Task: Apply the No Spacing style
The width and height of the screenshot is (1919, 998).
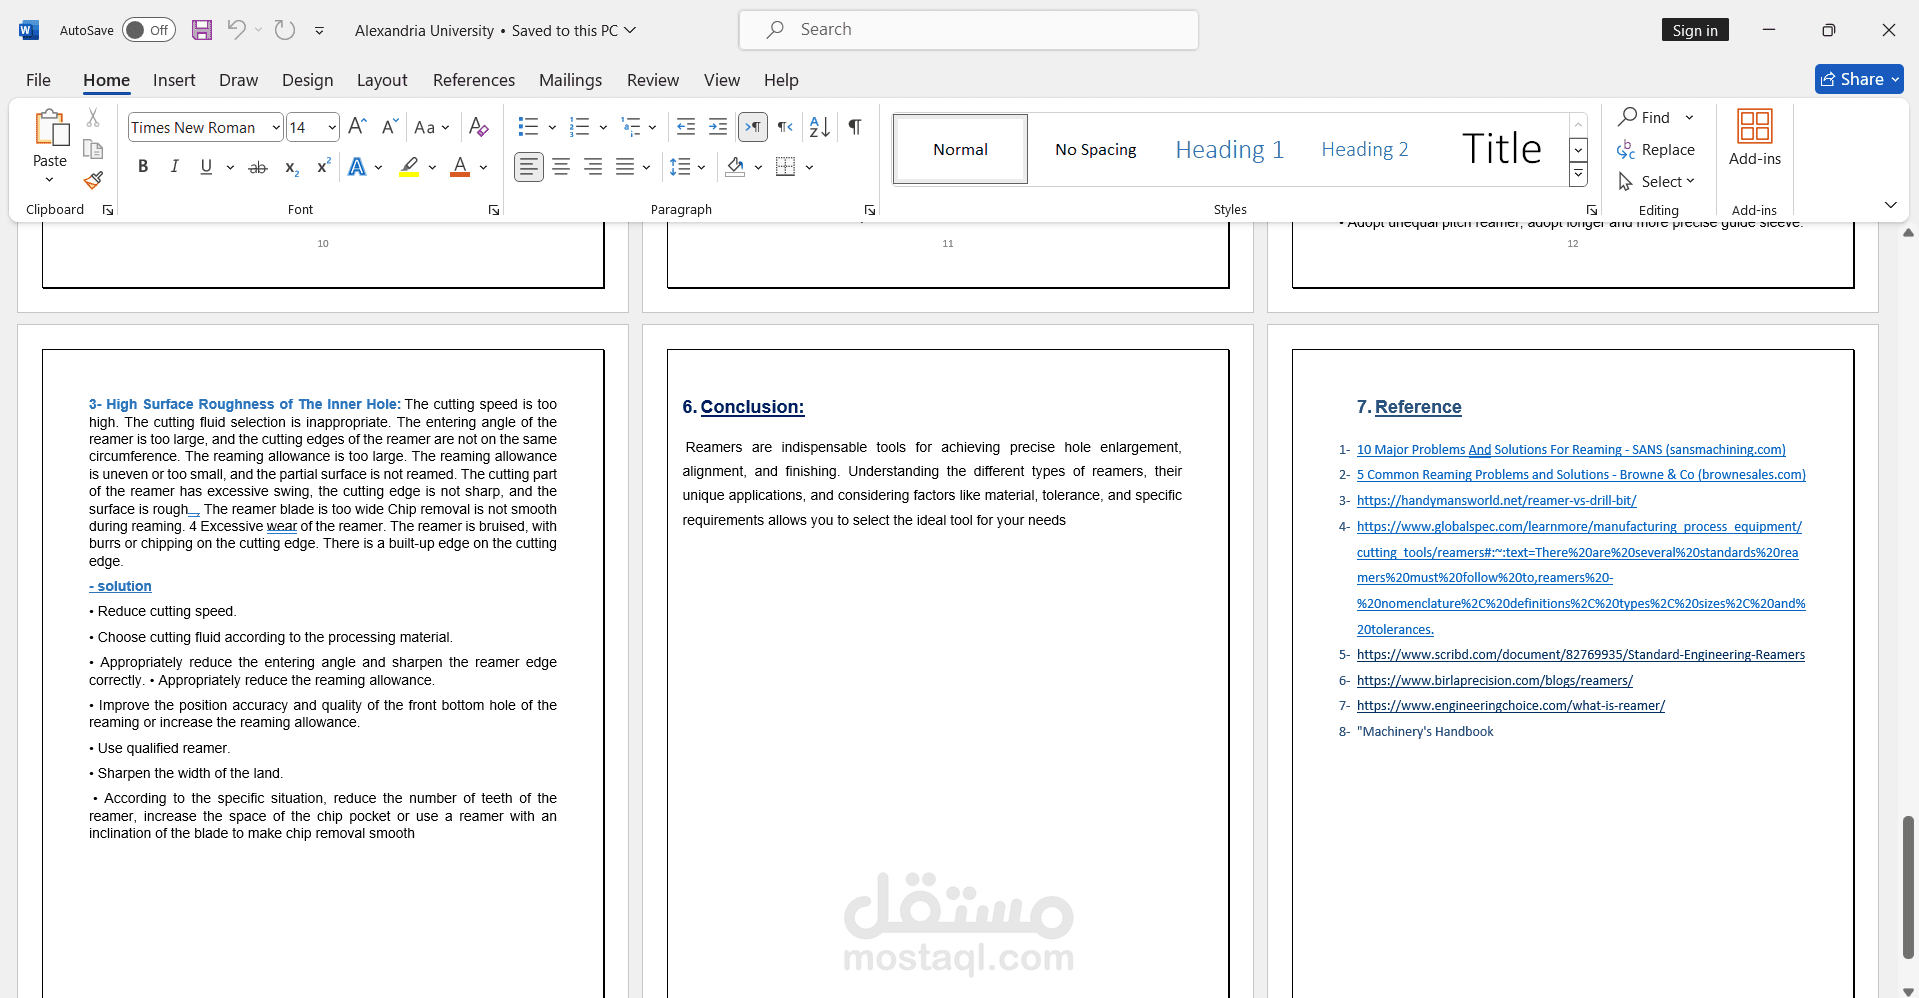Action: pos(1095,149)
